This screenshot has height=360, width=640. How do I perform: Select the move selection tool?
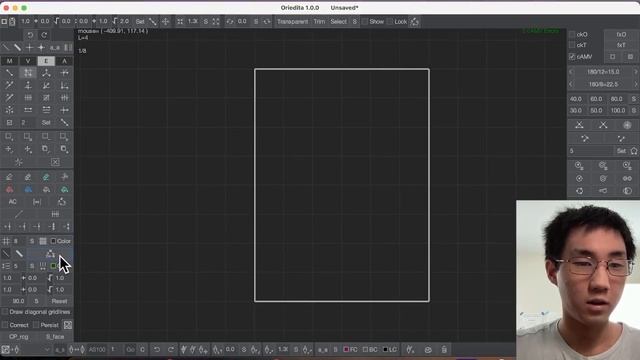tap(9, 149)
